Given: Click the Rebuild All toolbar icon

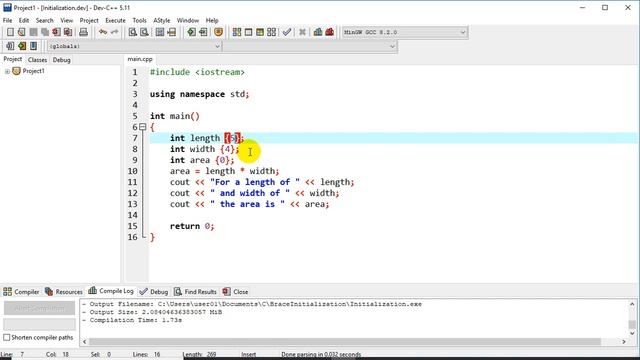Looking at the screenshot, I should (x=271, y=32).
